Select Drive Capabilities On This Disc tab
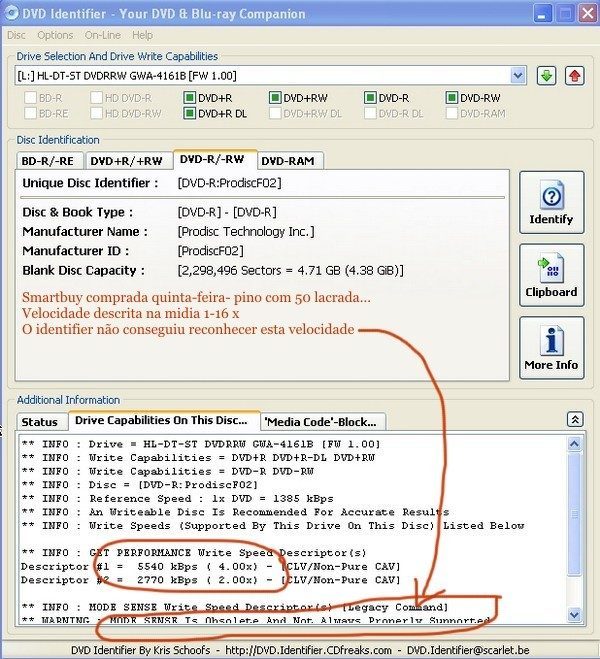The height and width of the screenshot is (659, 600). pos(162,420)
